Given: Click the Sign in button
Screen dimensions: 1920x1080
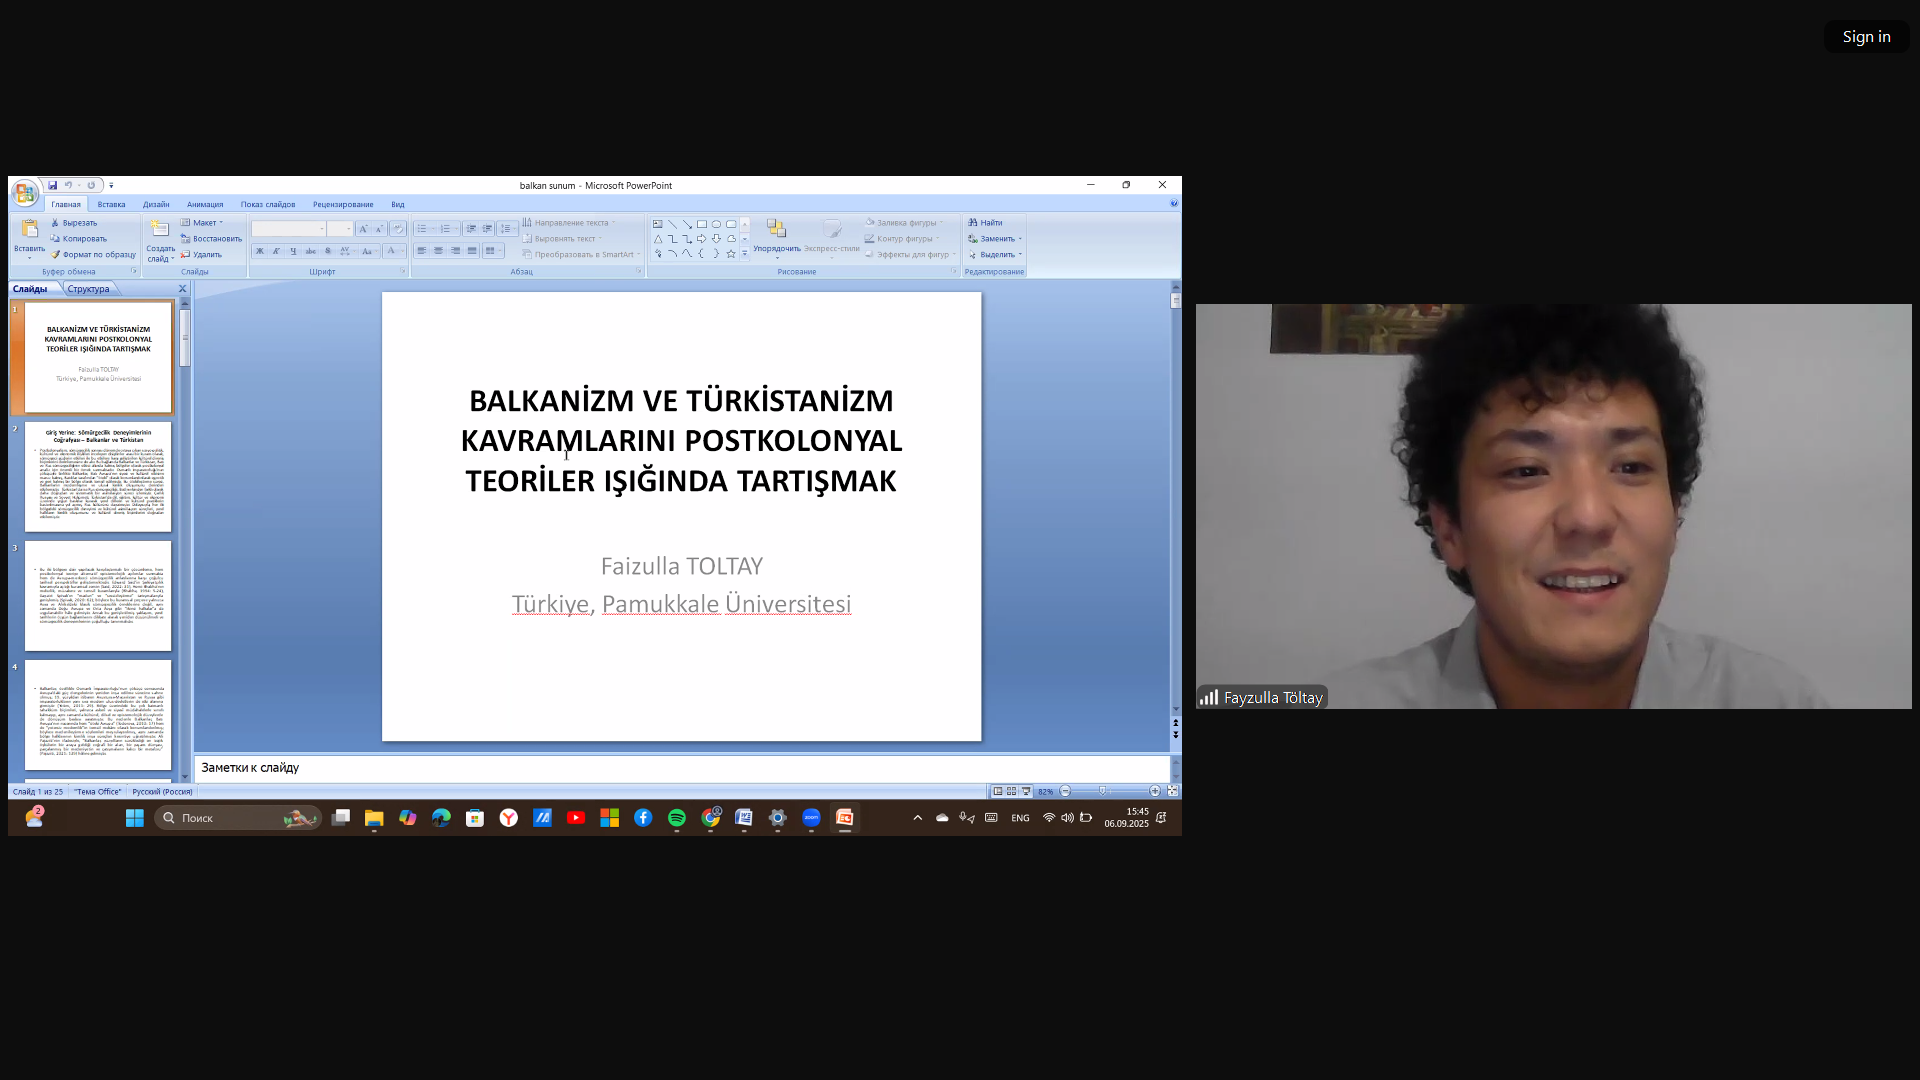Looking at the screenshot, I should click(1866, 37).
